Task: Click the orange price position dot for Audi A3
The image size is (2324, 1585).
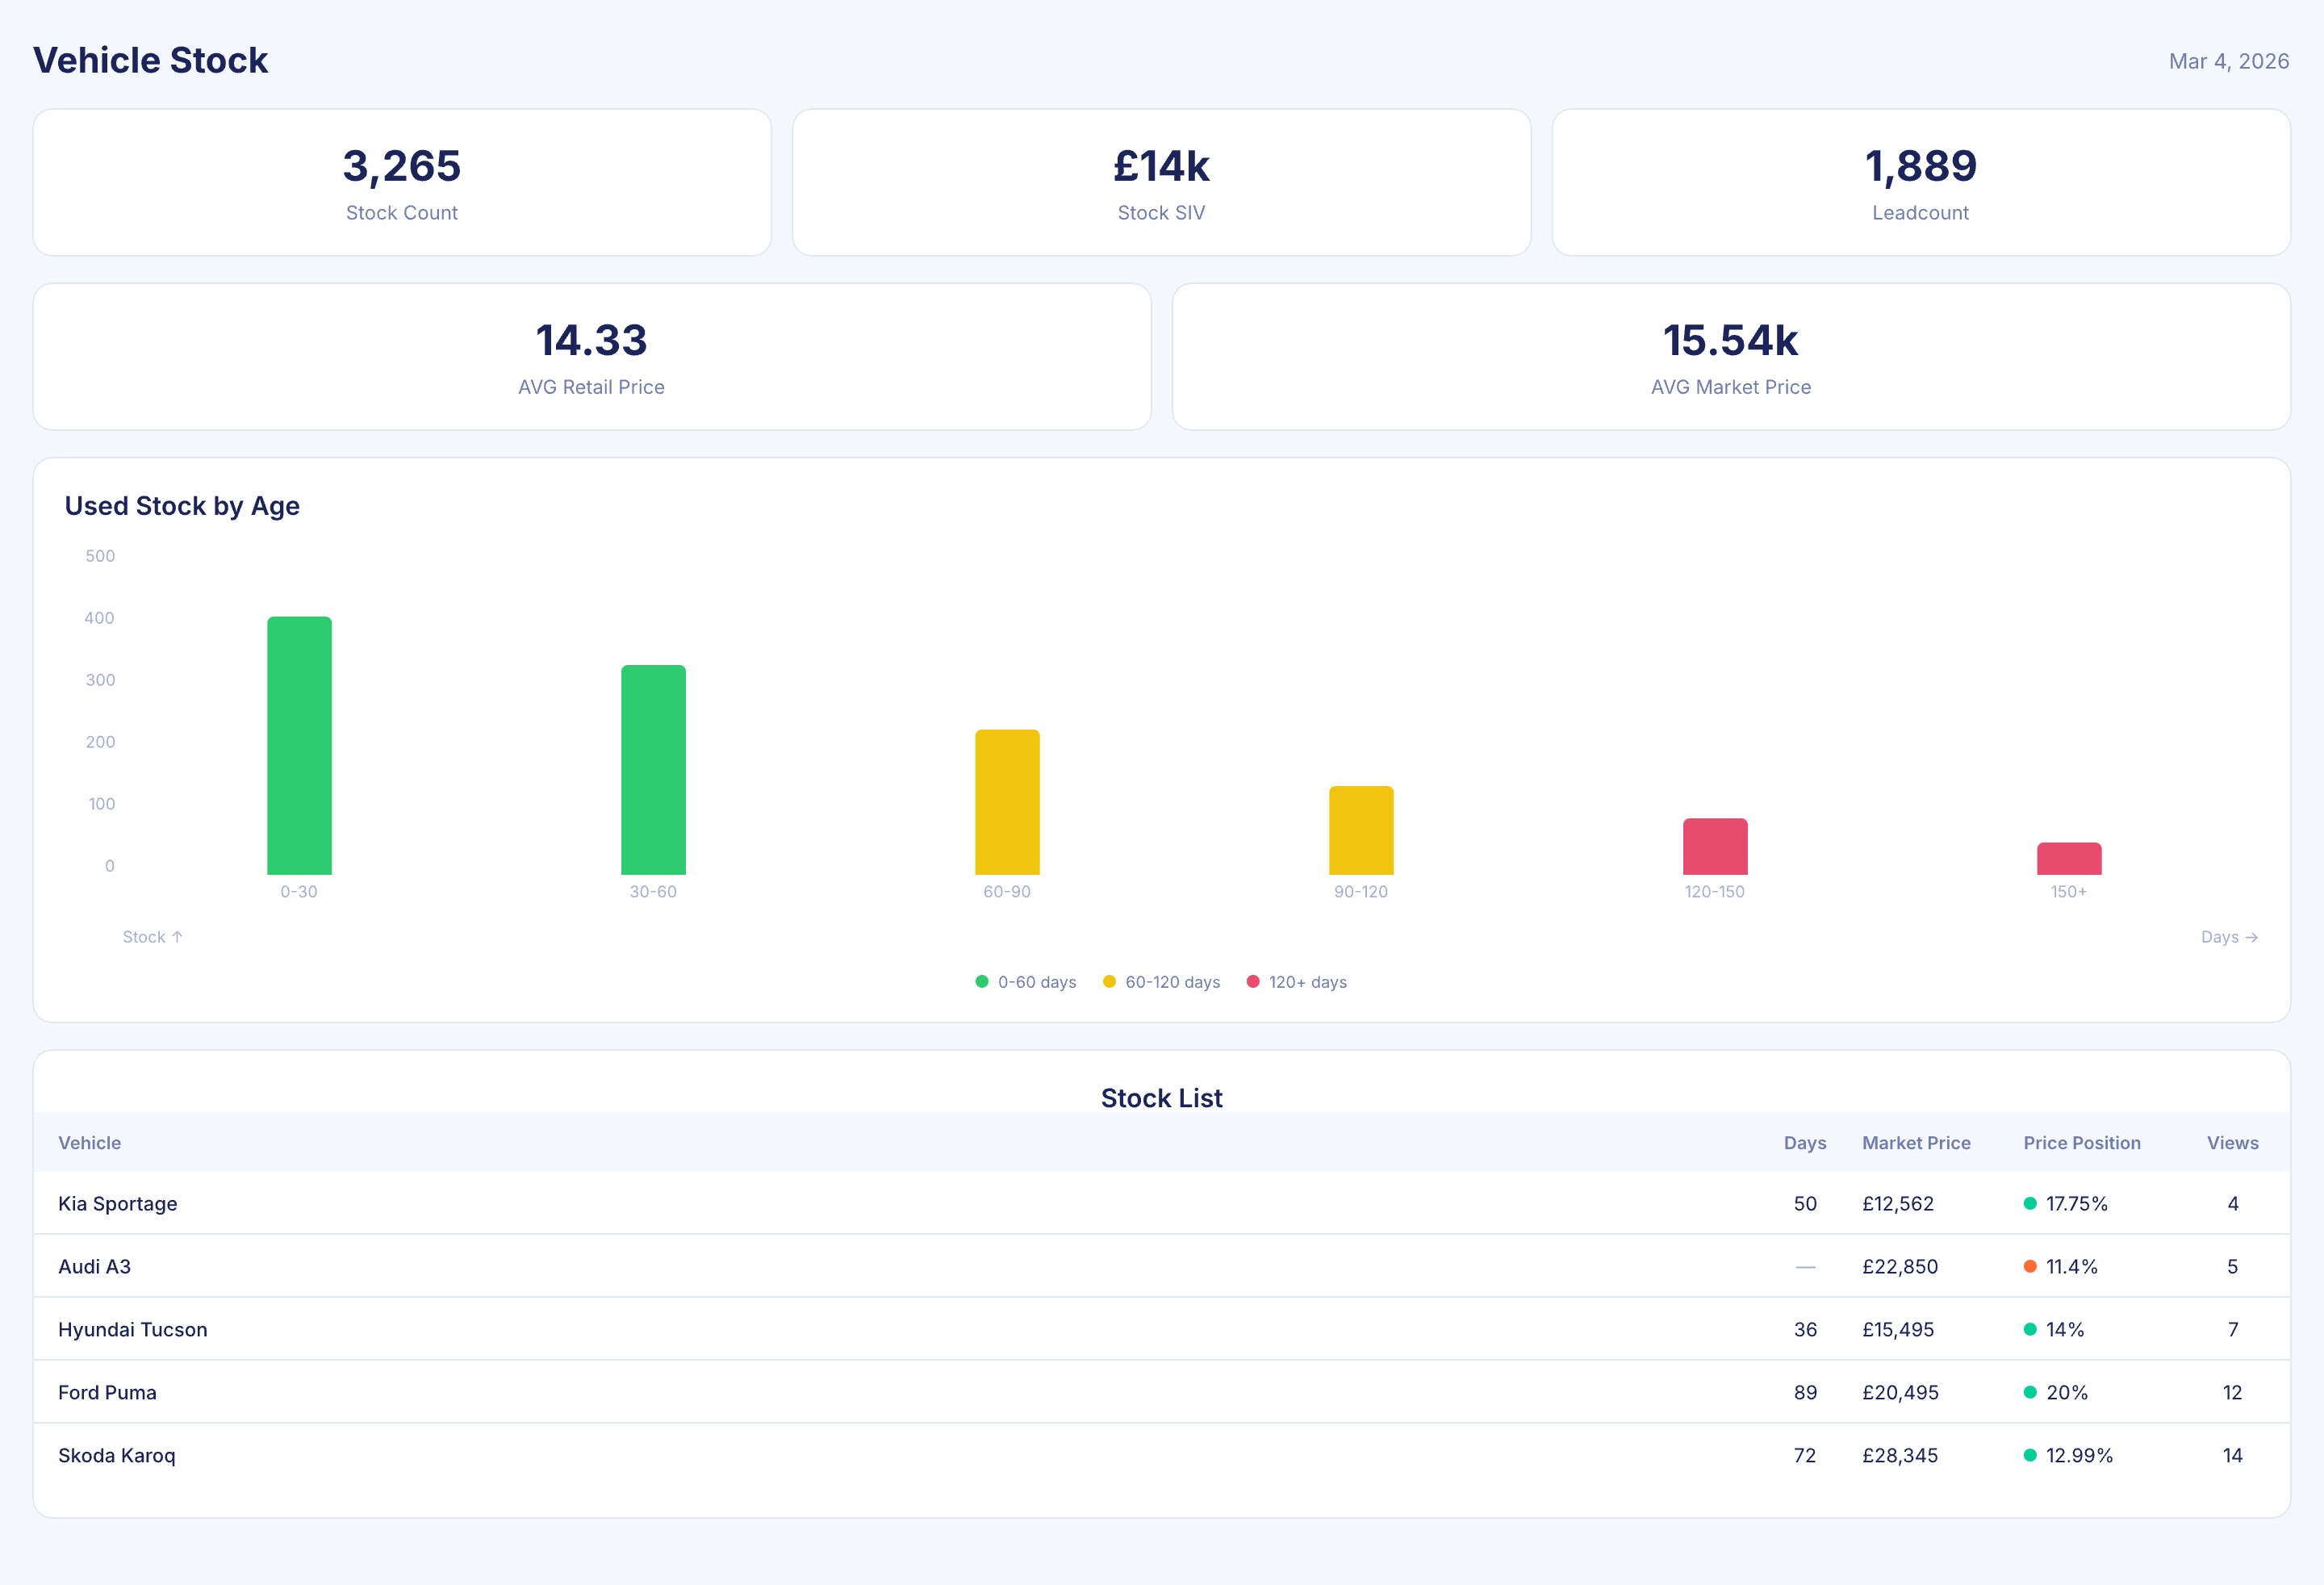Action: point(2029,1267)
